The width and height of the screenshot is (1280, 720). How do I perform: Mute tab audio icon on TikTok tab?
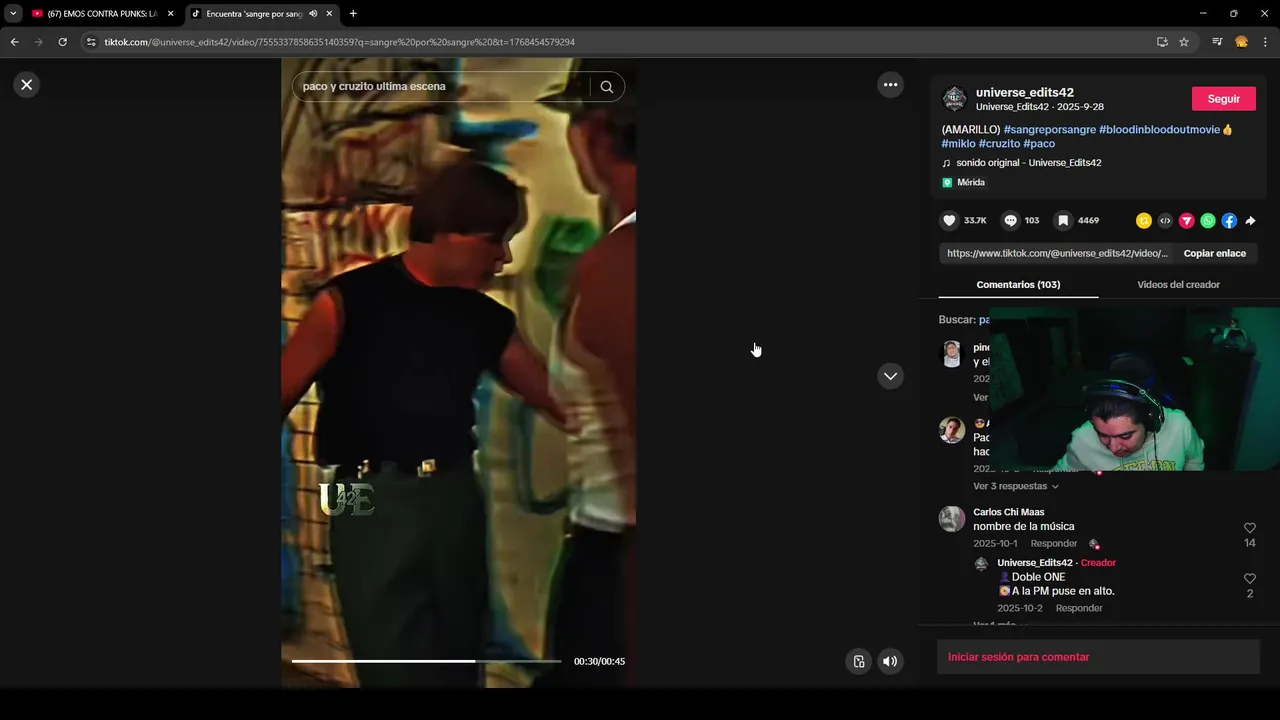coord(314,14)
